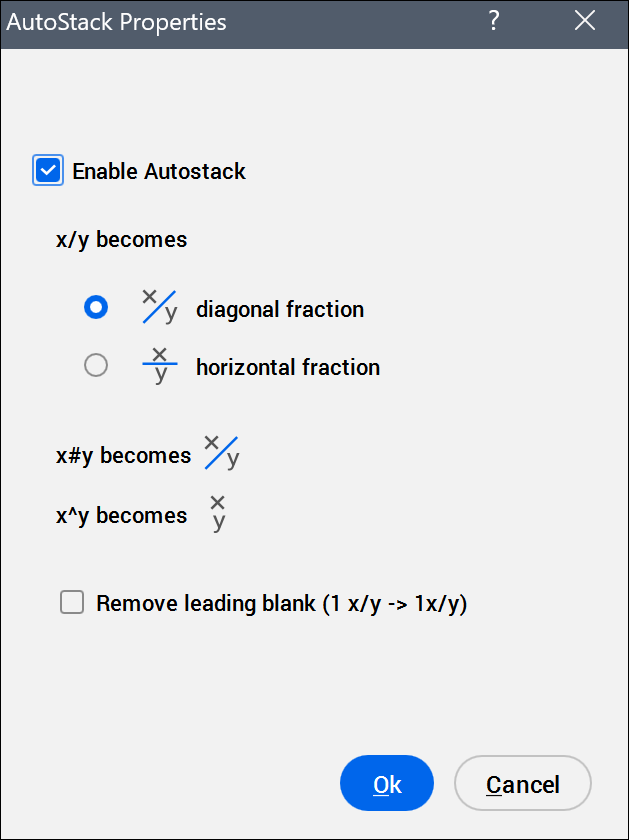The height and width of the screenshot is (840, 629).
Task: Click the horizontal fraction preview icon
Action: tap(159, 366)
